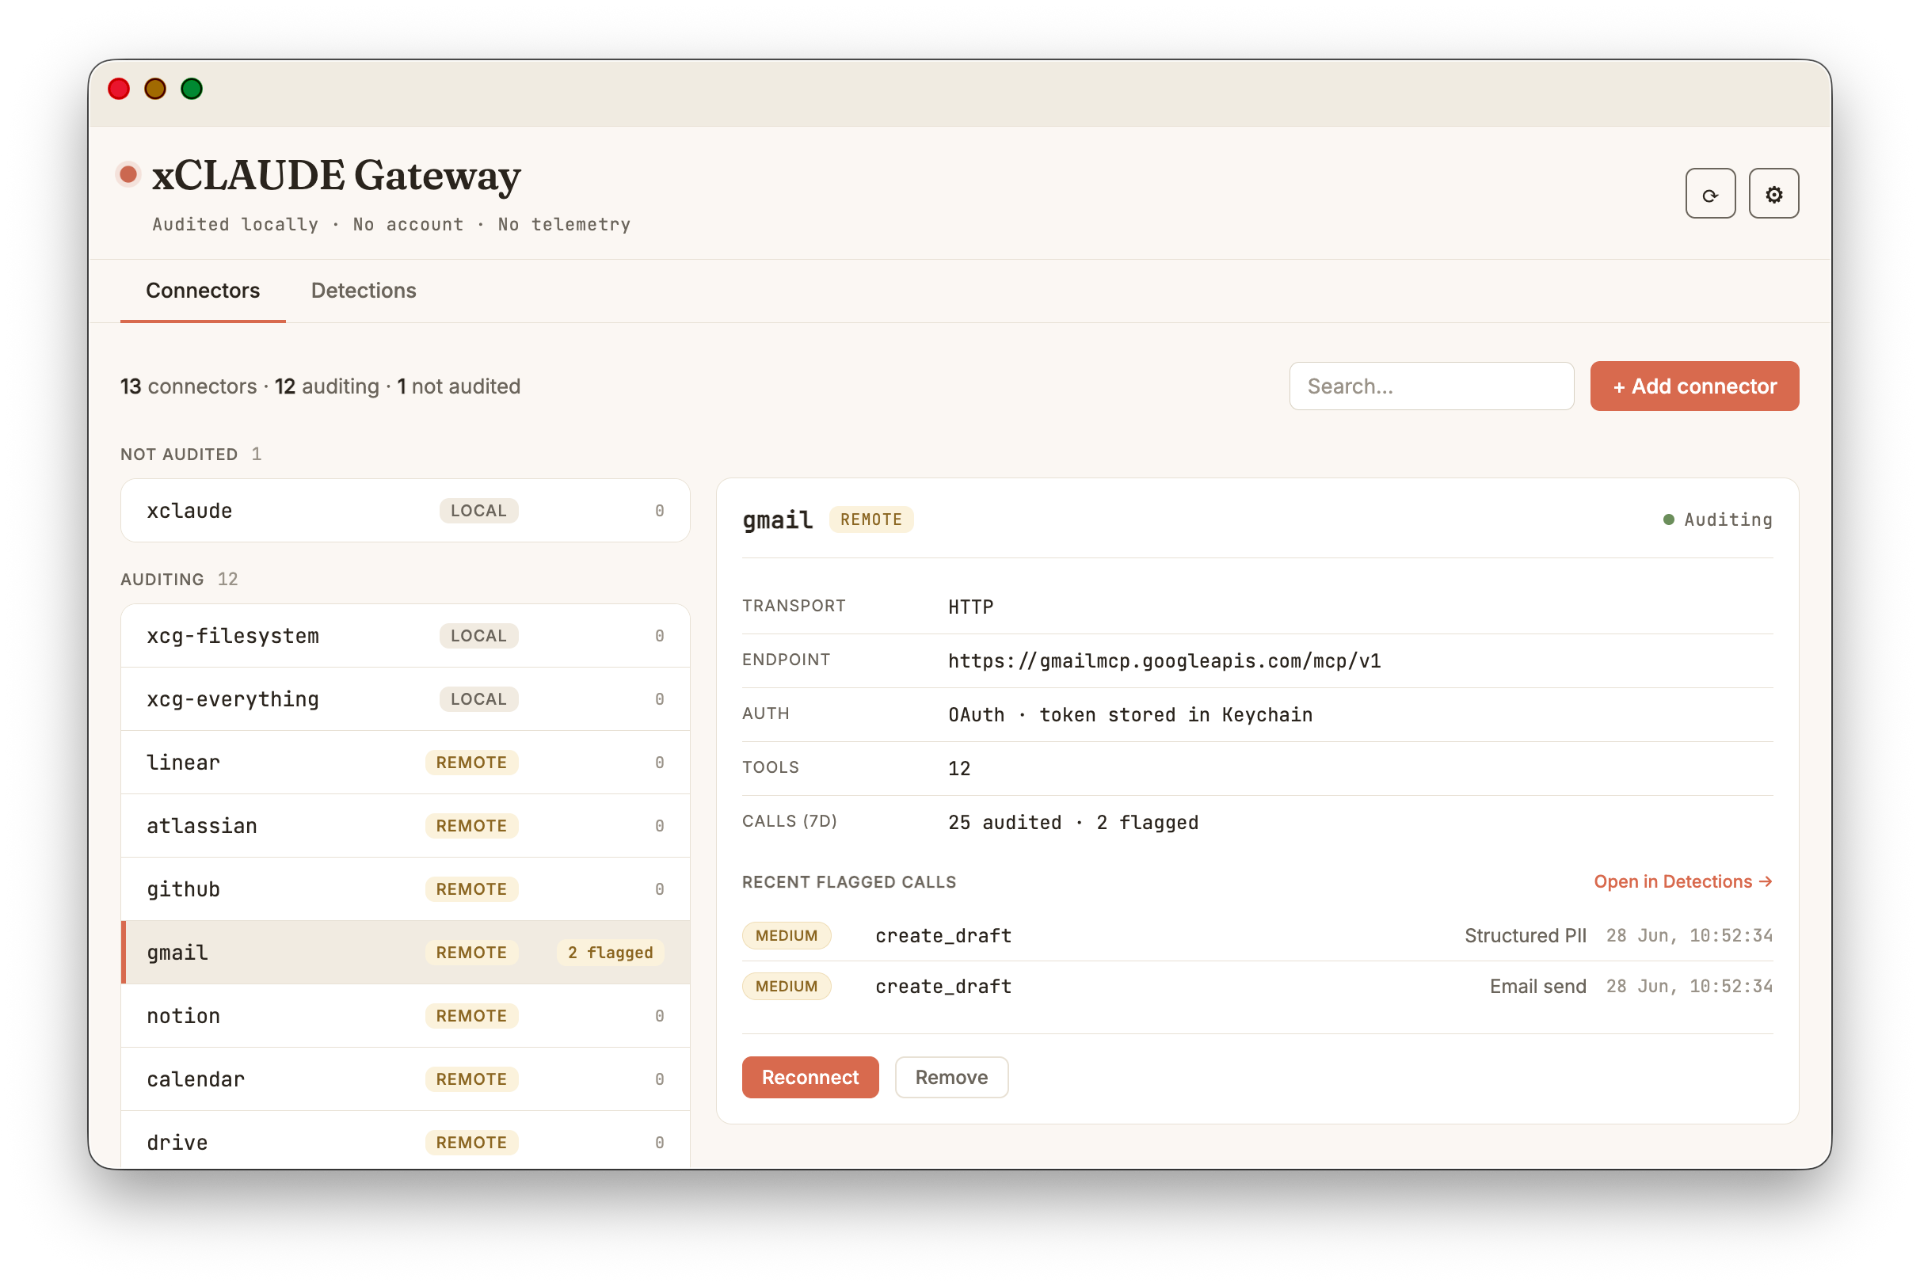Open the notion connector
The height and width of the screenshot is (1286, 1920).
tap(405, 1016)
